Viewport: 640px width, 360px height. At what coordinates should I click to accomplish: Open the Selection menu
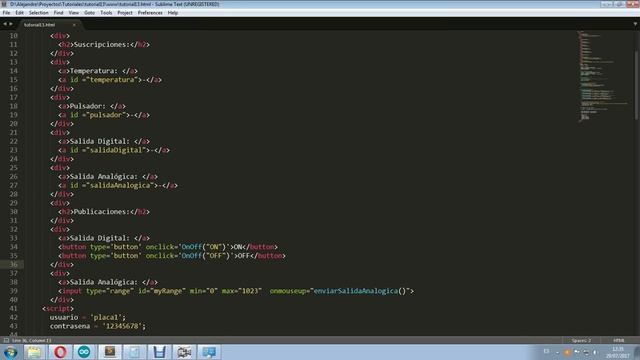click(x=38, y=13)
